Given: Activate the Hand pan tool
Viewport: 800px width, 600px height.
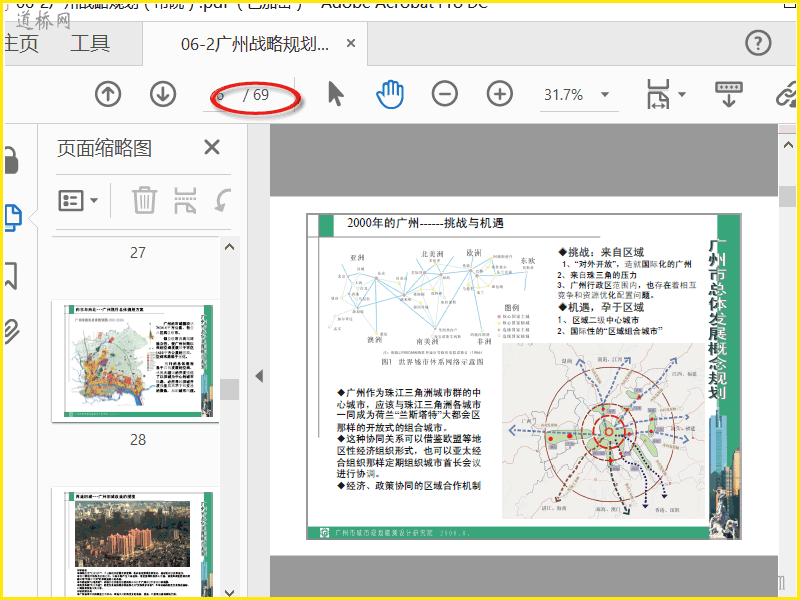Looking at the screenshot, I should pyautogui.click(x=389, y=94).
